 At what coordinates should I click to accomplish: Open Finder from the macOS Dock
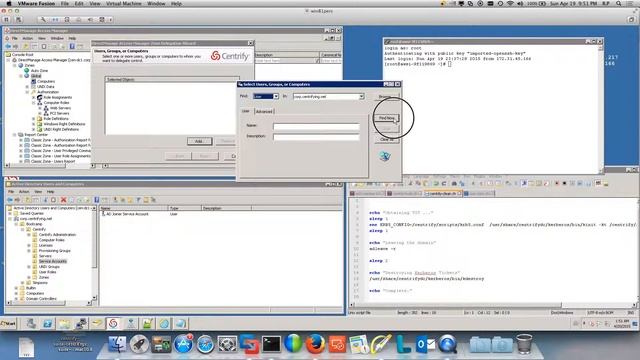tap(118, 344)
